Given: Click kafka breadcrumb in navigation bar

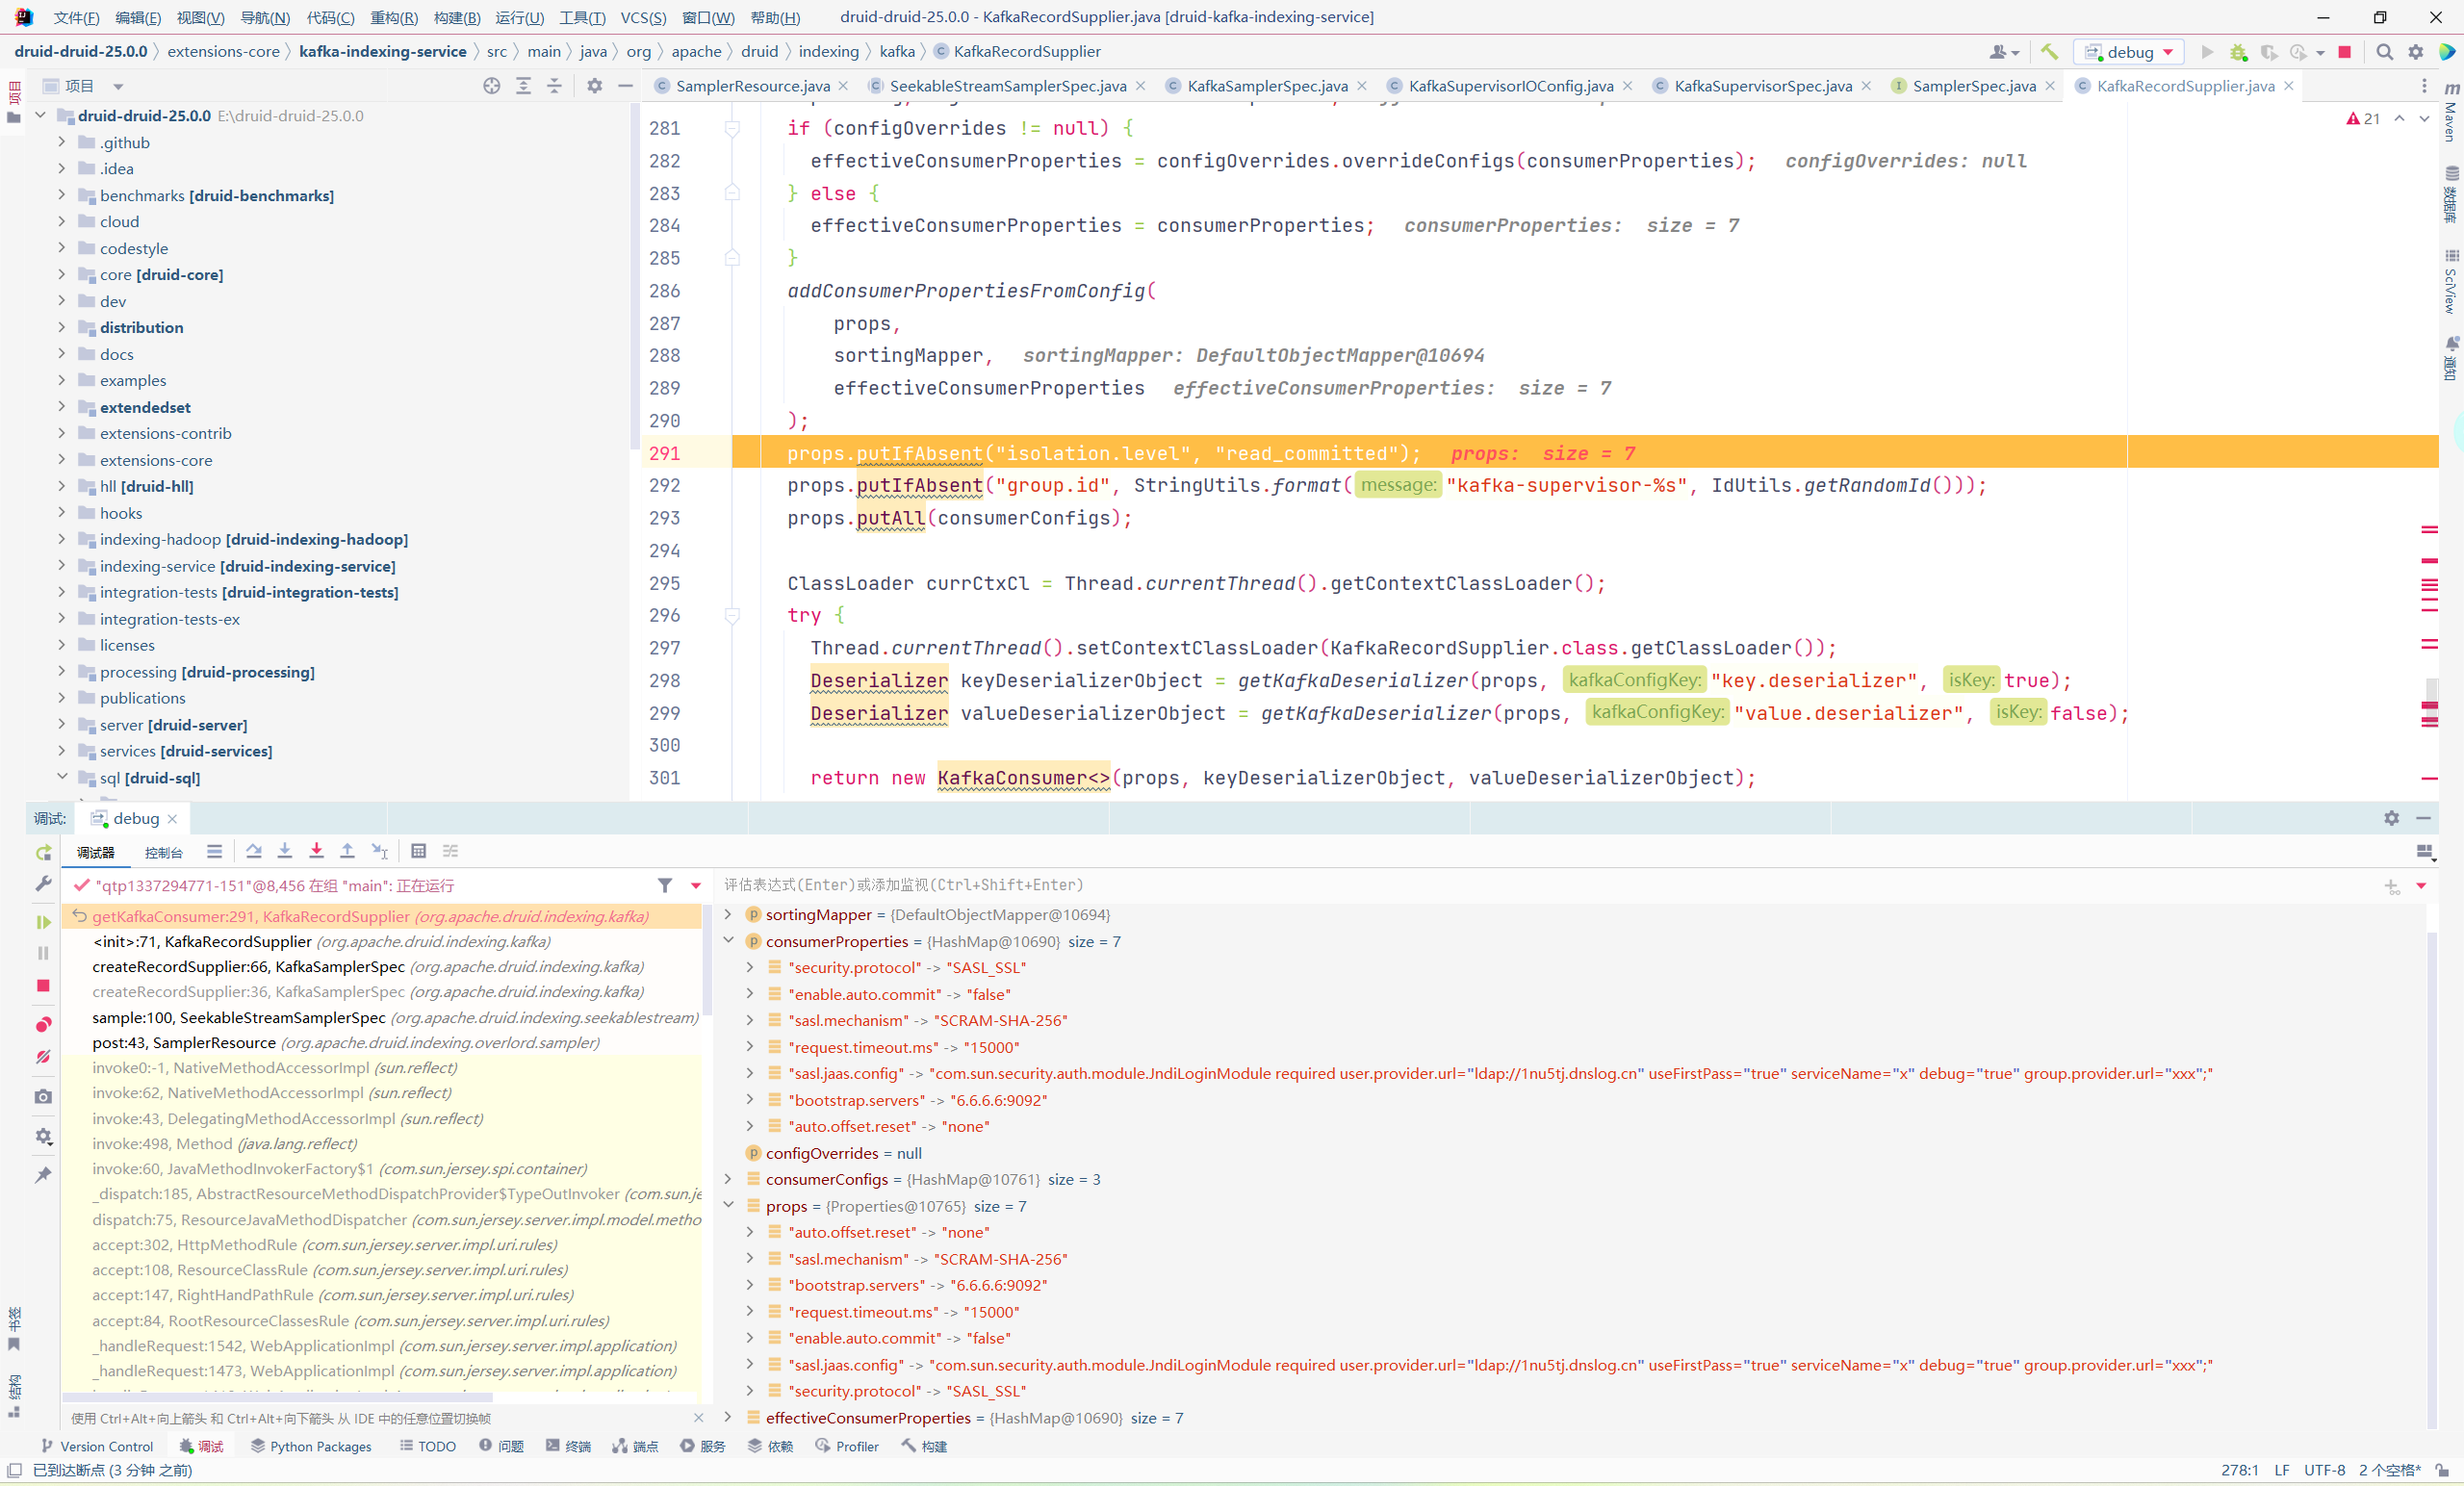Looking at the screenshot, I should (897, 51).
